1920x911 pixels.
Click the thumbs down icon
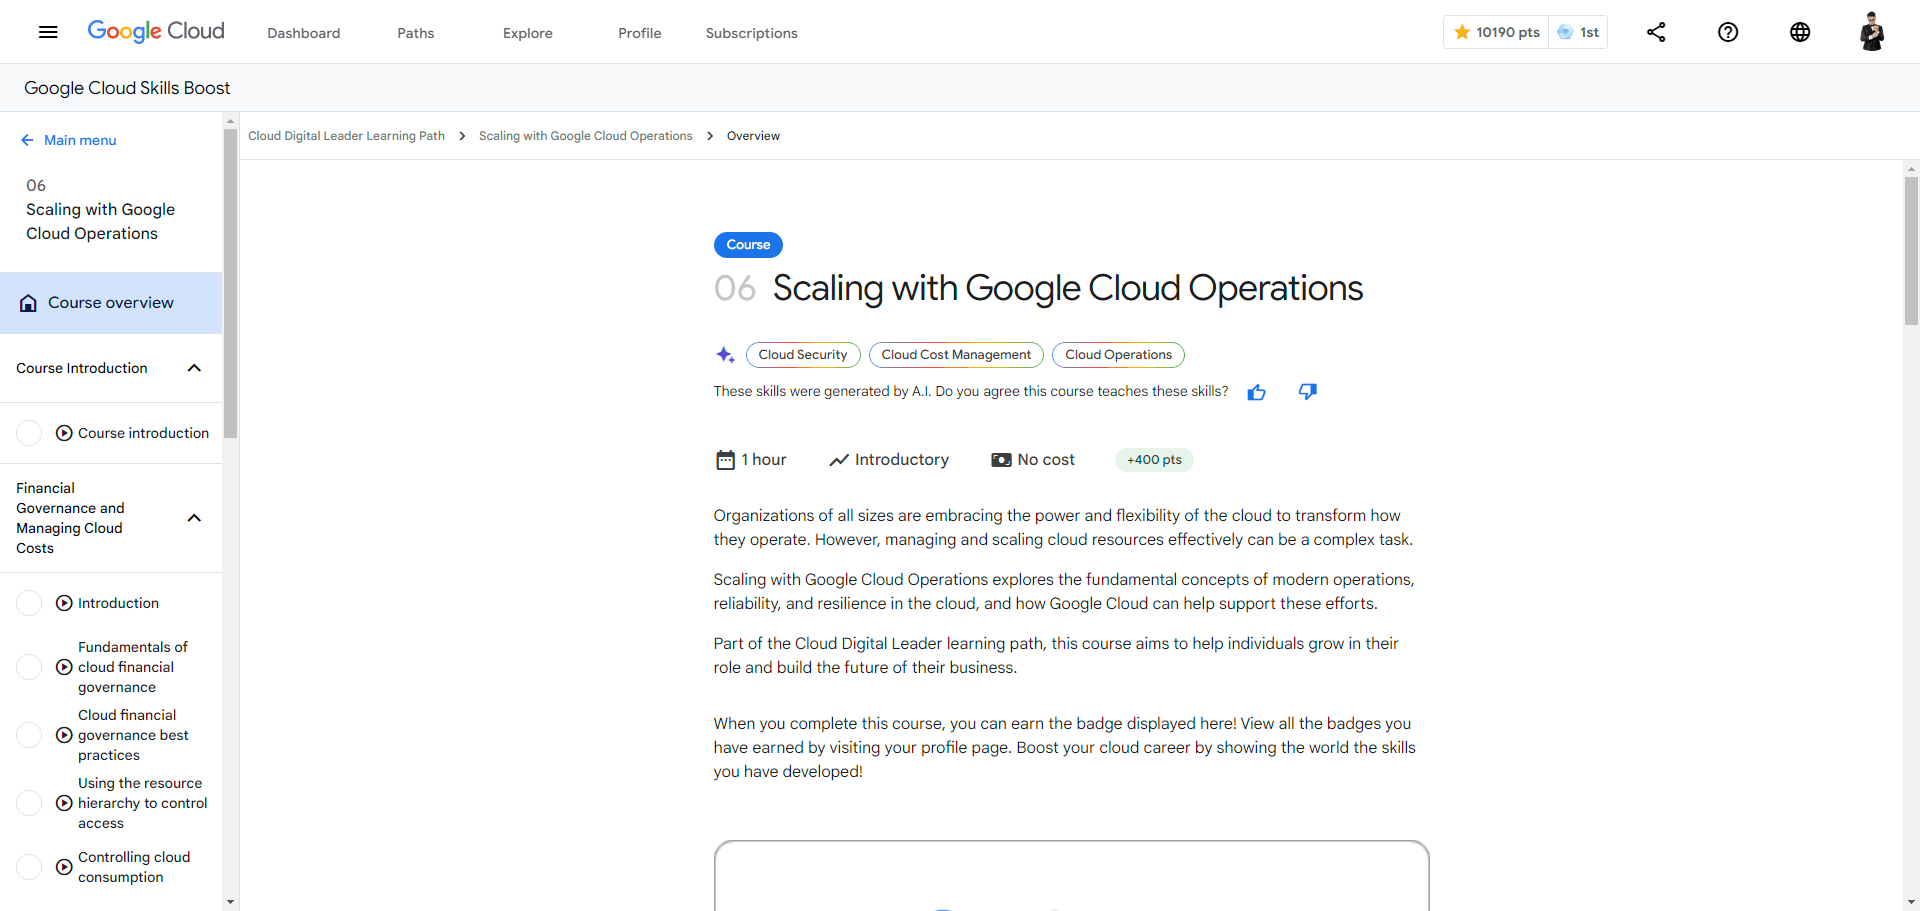(1307, 391)
